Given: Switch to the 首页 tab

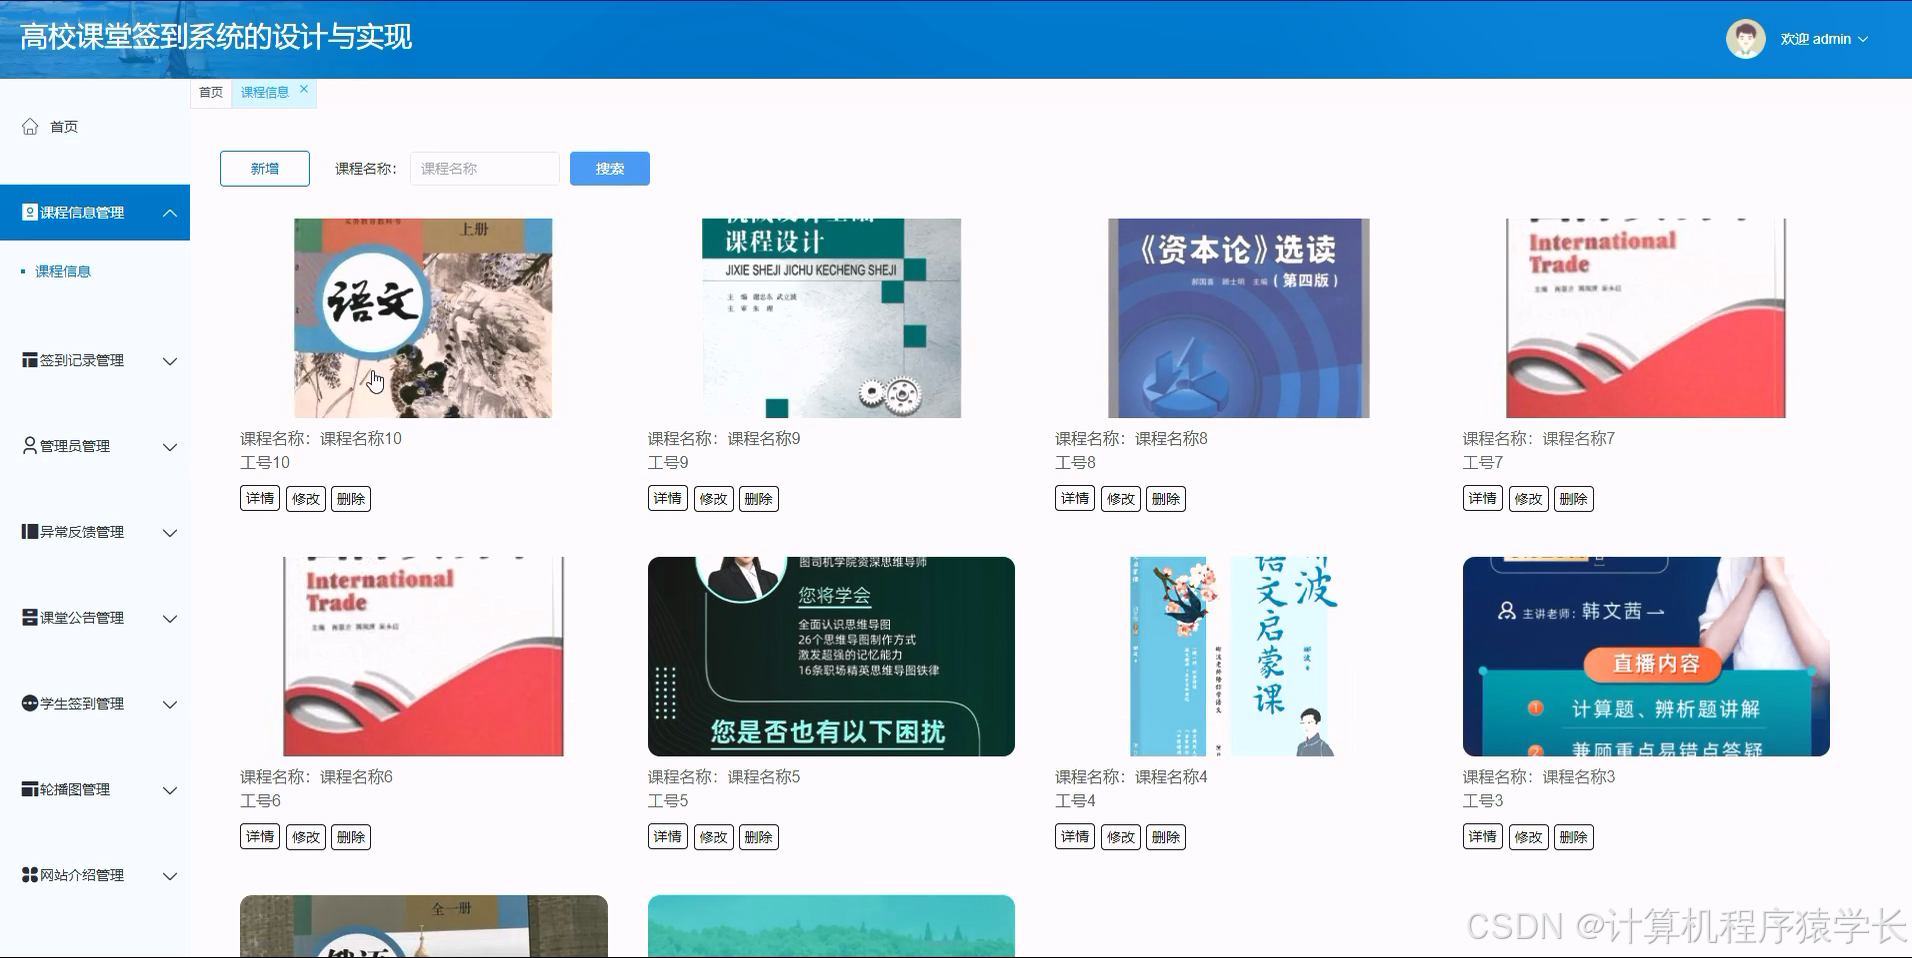Looking at the screenshot, I should (x=211, y=92).
